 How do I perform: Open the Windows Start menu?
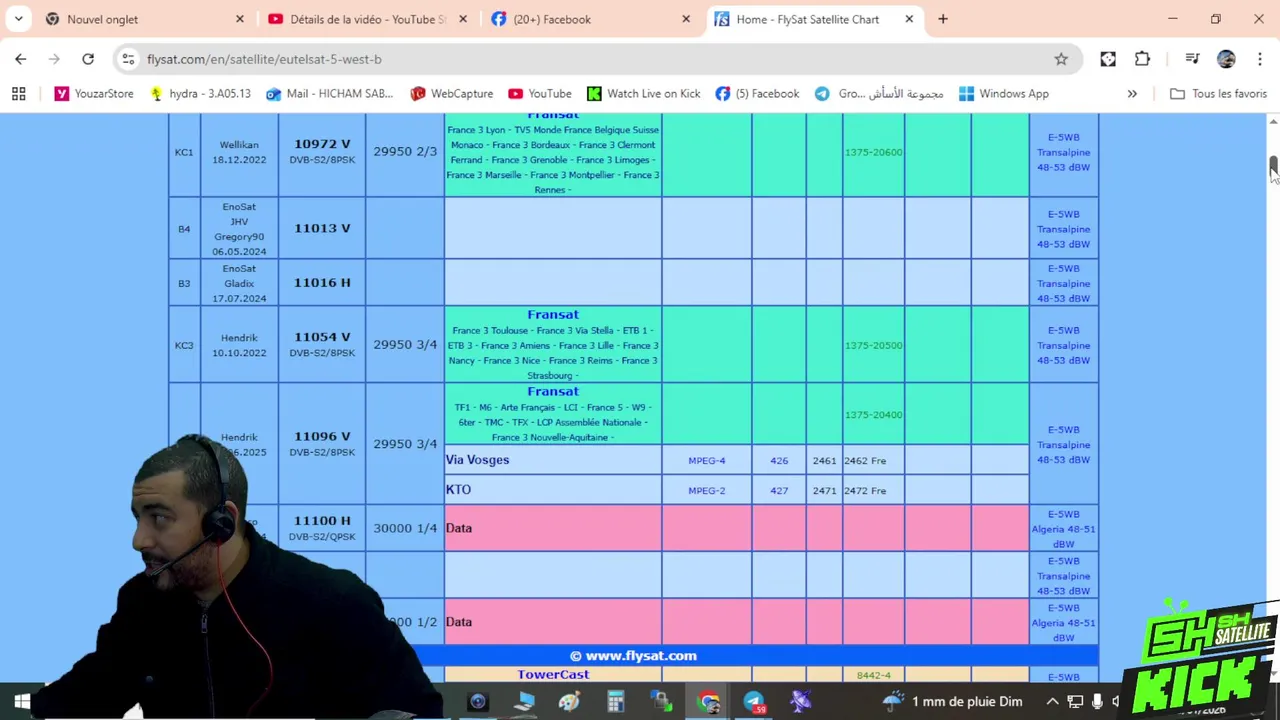click(21, 702)
